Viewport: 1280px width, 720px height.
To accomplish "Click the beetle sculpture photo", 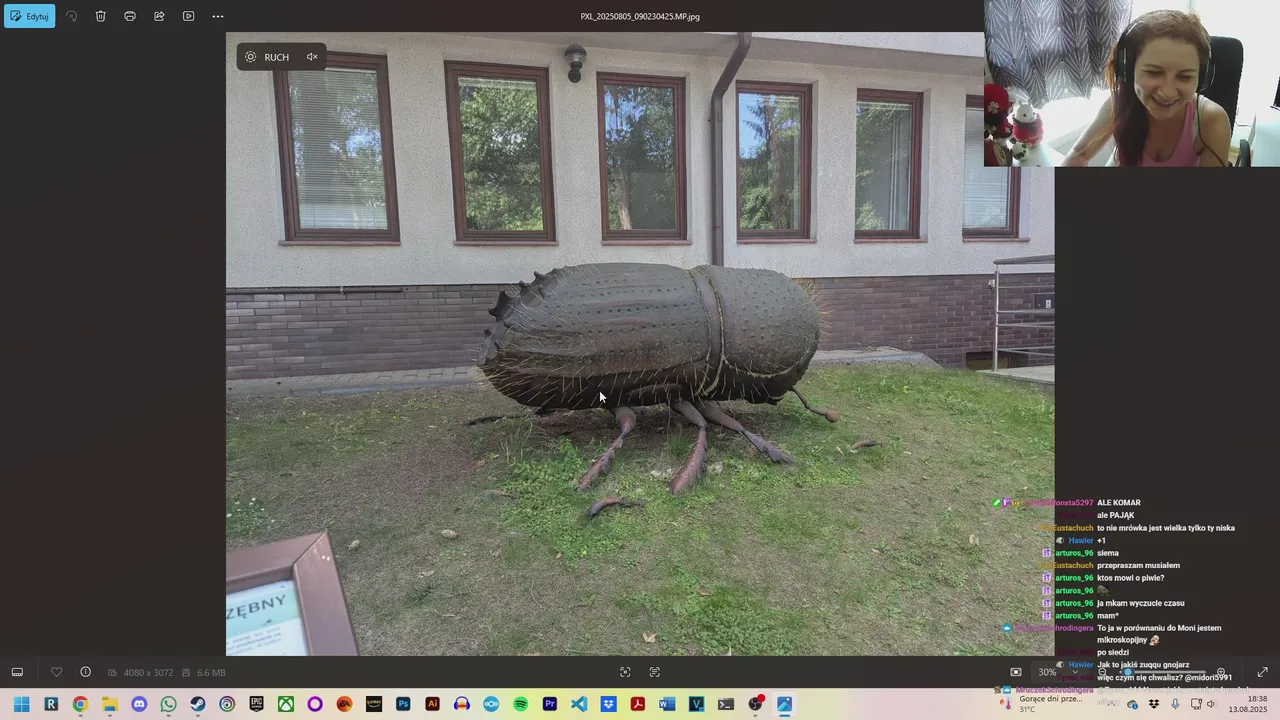I will [640, 344].
